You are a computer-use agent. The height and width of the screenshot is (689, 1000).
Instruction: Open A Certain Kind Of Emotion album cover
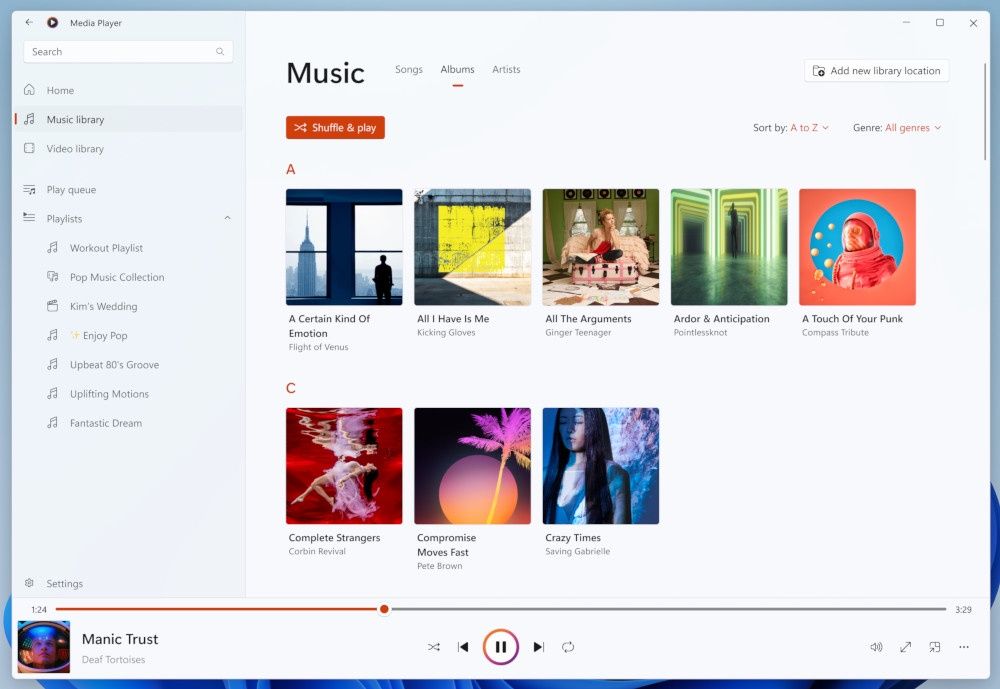coord(344,247)
